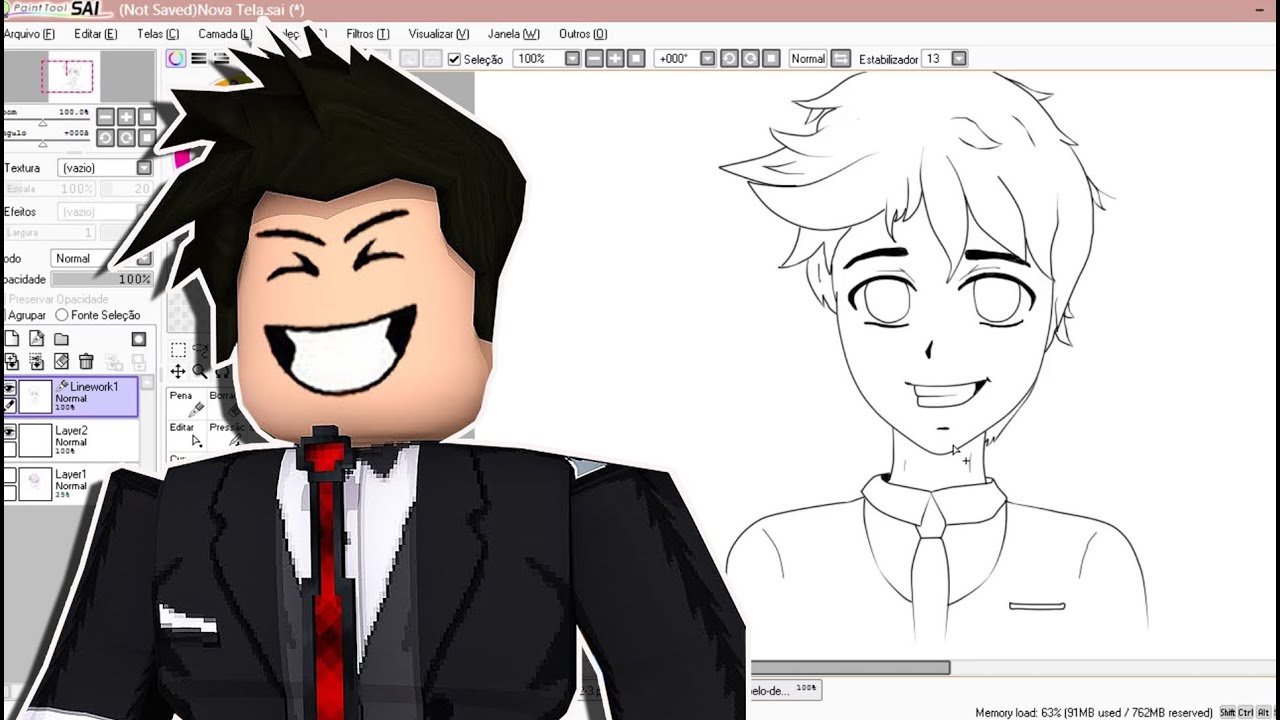Open the Outros menu

pos(583,34)
